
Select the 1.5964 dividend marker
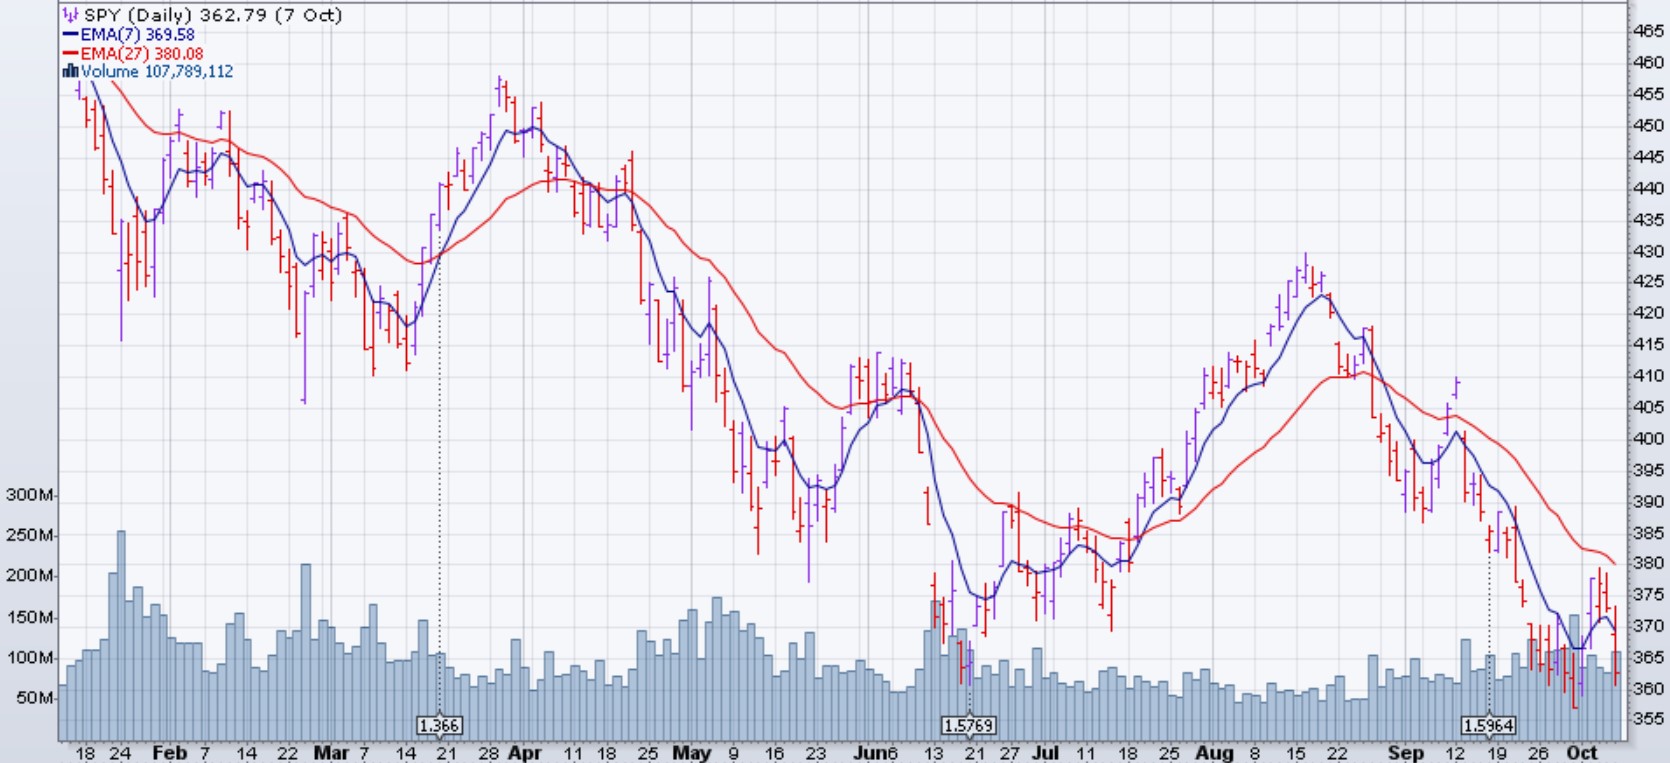[1488, 726]
